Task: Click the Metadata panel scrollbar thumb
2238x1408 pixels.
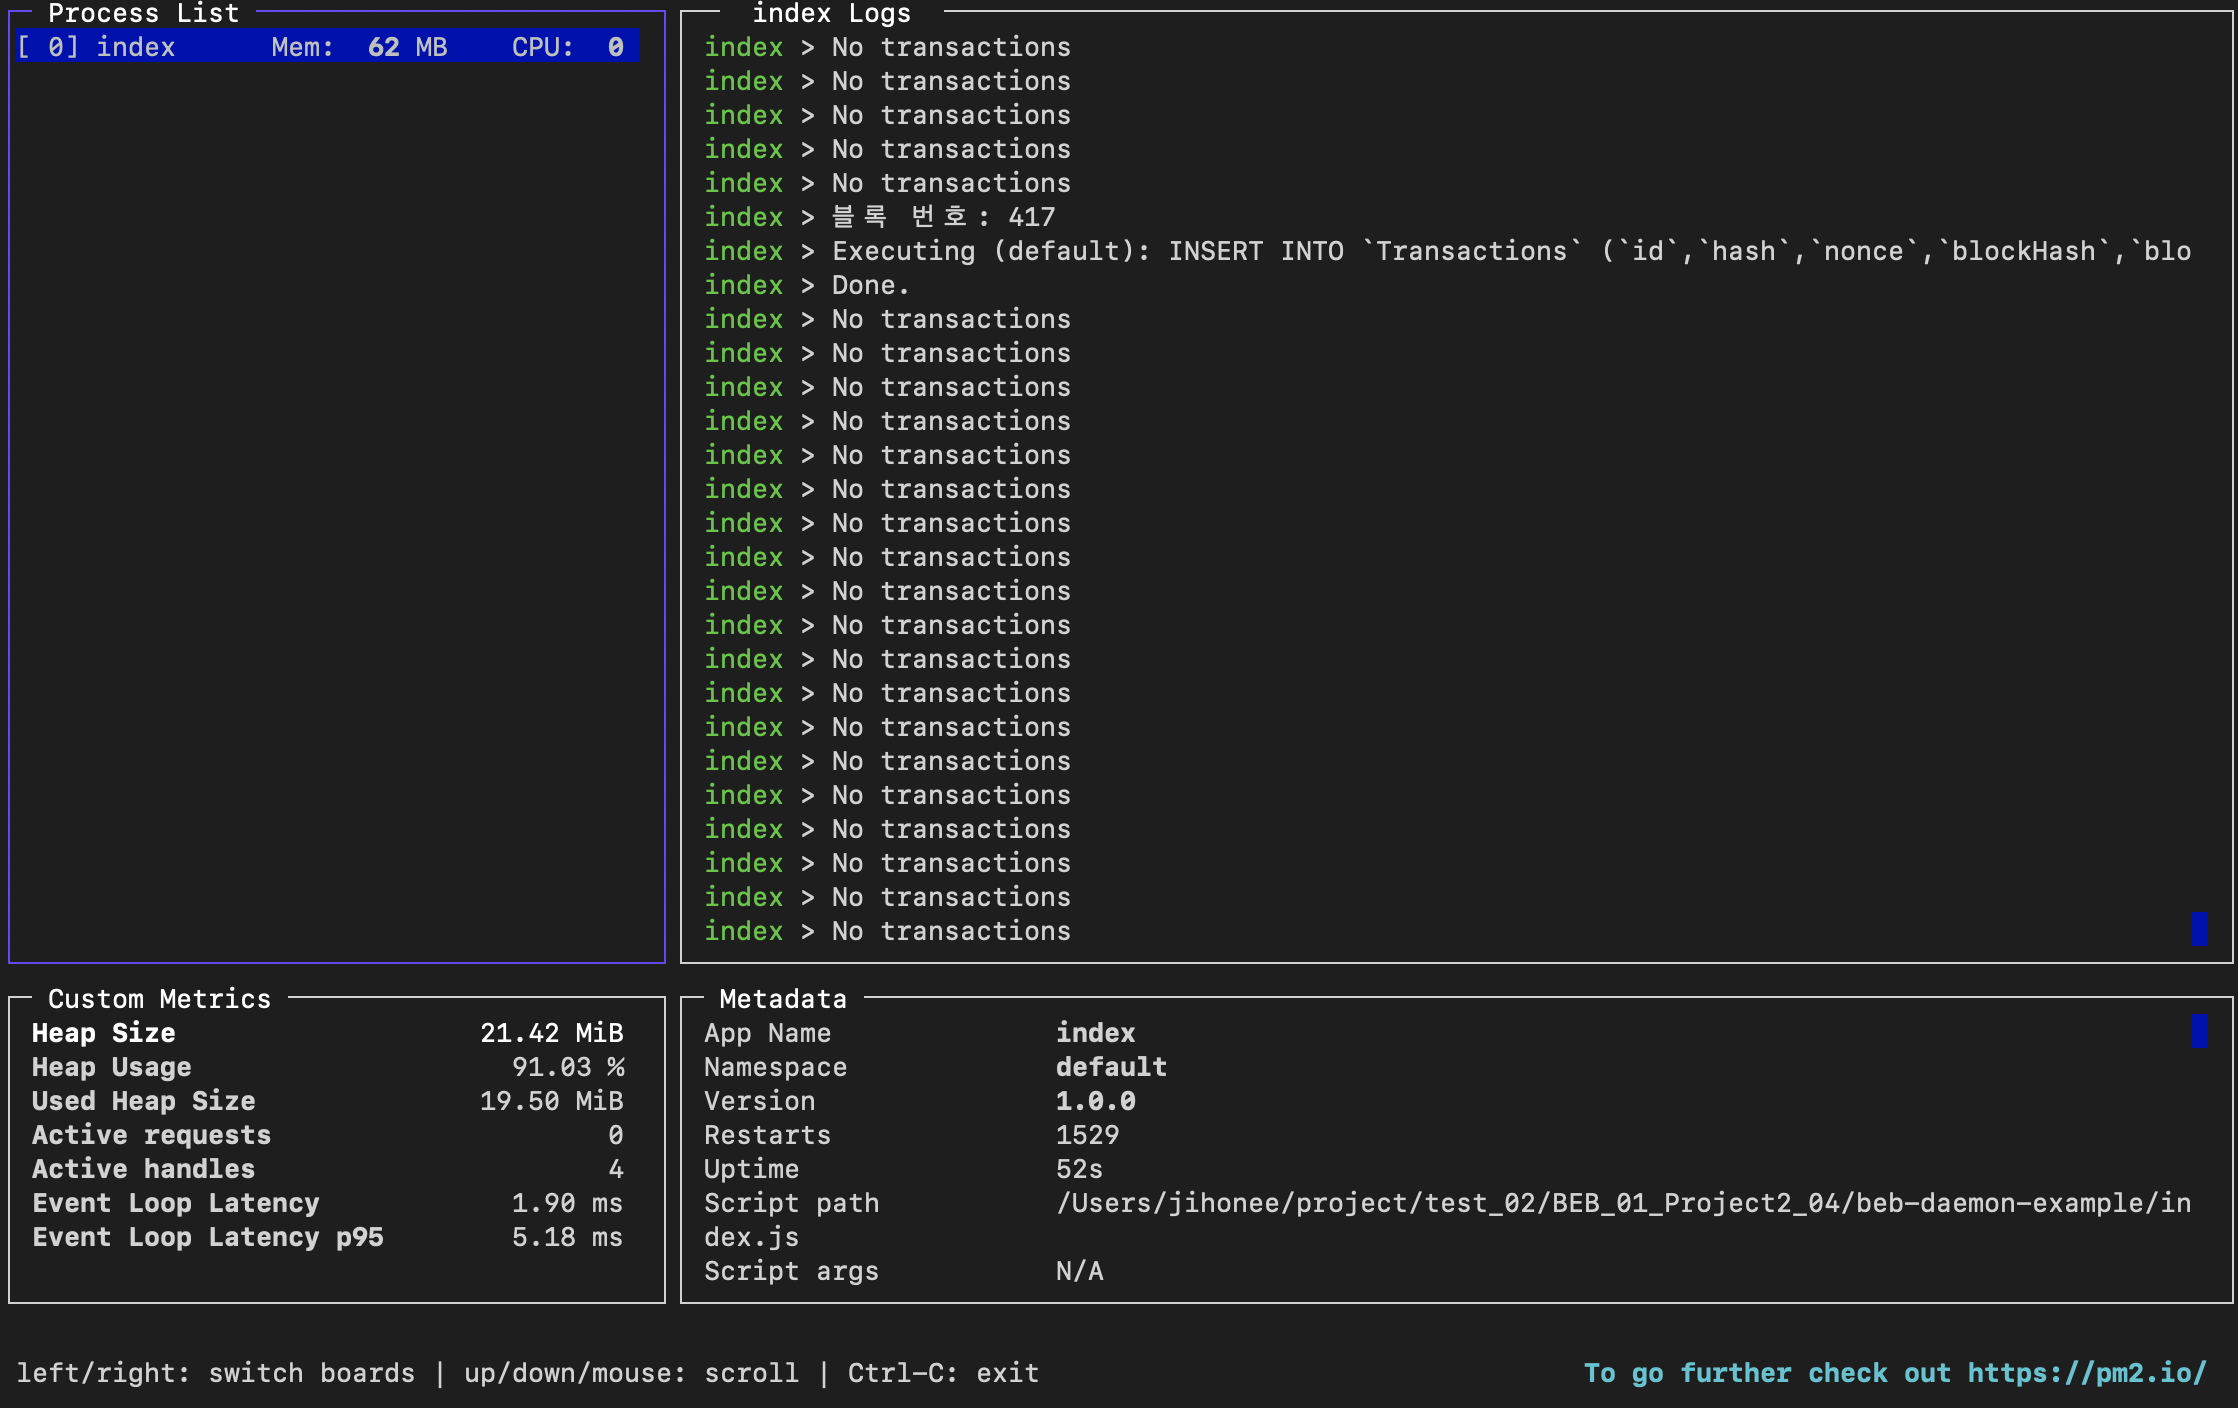Action: (2199, 1031)
